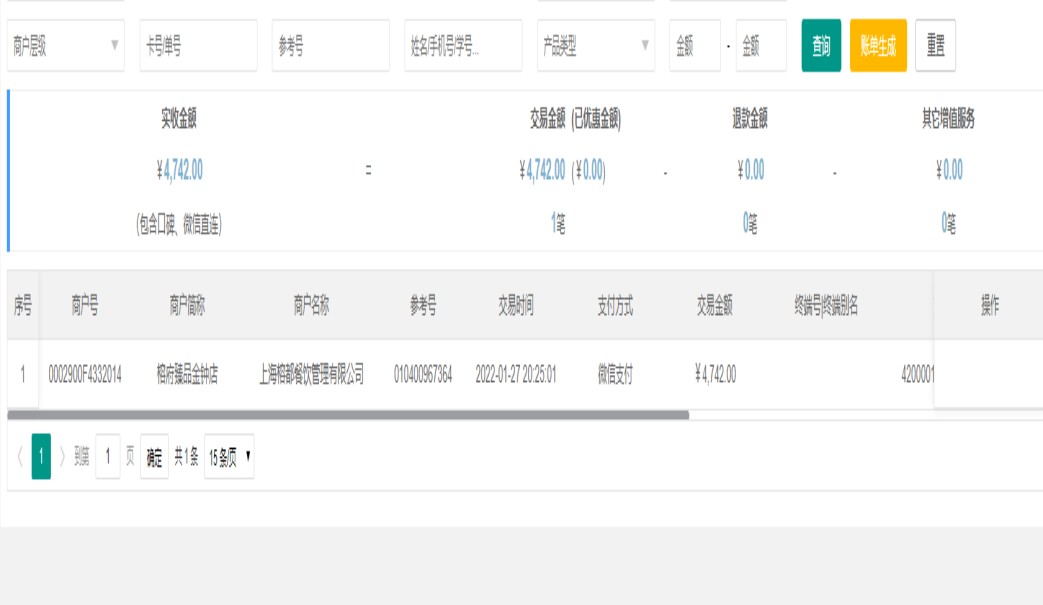The height and width of the screenshot is (605, 1043).
Task: Go to previous page arrow
Action: 20,457
